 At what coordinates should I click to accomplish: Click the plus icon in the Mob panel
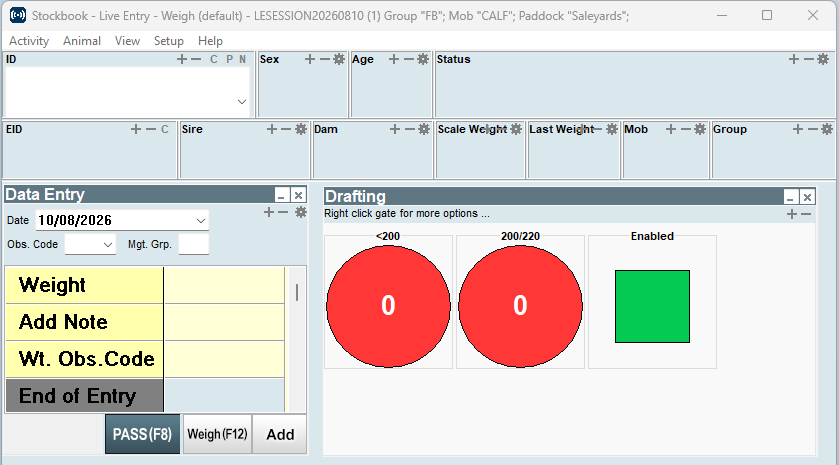point(671,129)
